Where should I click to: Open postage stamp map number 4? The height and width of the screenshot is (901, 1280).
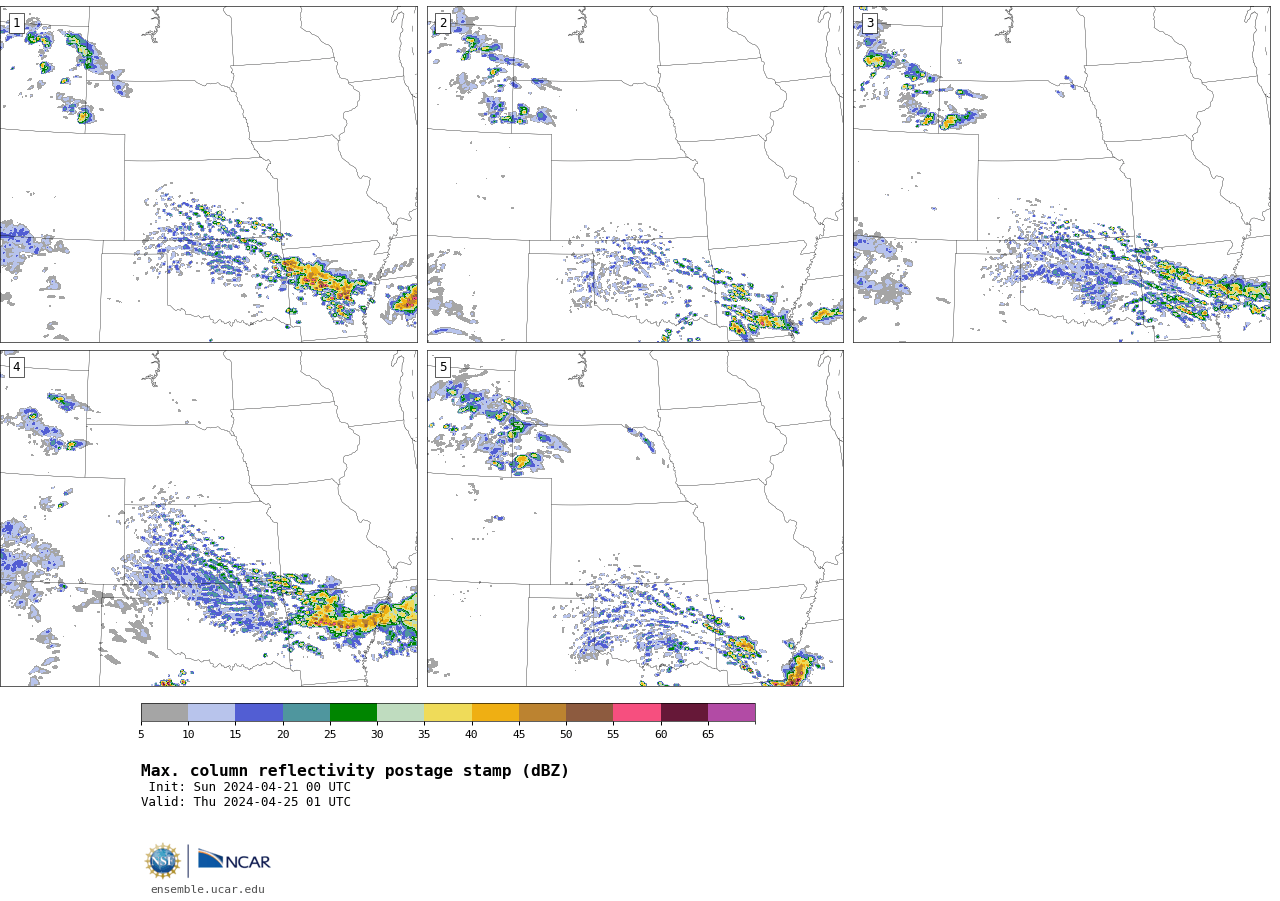click(208, 518)
